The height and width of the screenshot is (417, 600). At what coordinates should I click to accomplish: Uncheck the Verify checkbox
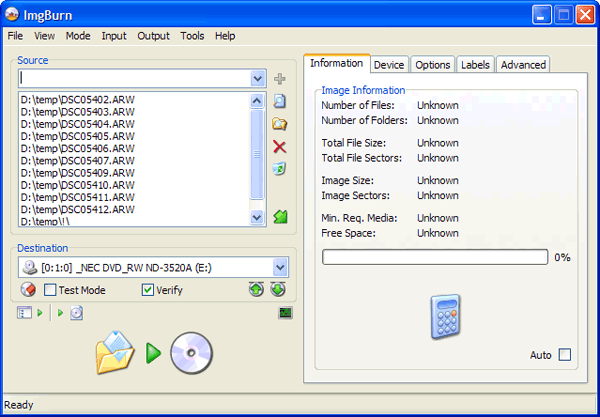148,290
